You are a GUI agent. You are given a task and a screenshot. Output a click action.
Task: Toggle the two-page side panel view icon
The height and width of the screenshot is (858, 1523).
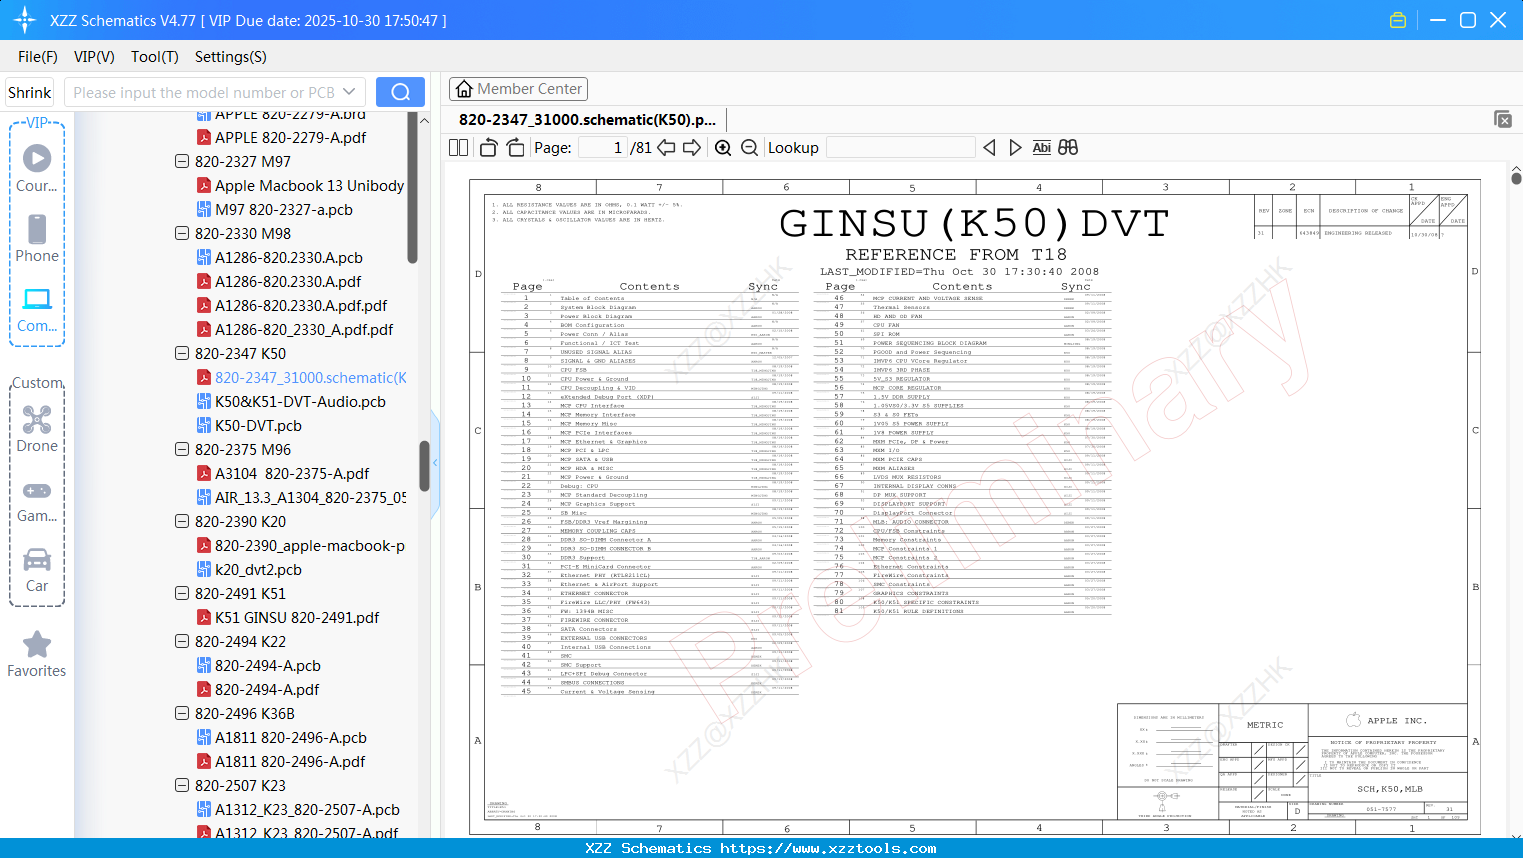pyautogui.click(x=458, y=148)
